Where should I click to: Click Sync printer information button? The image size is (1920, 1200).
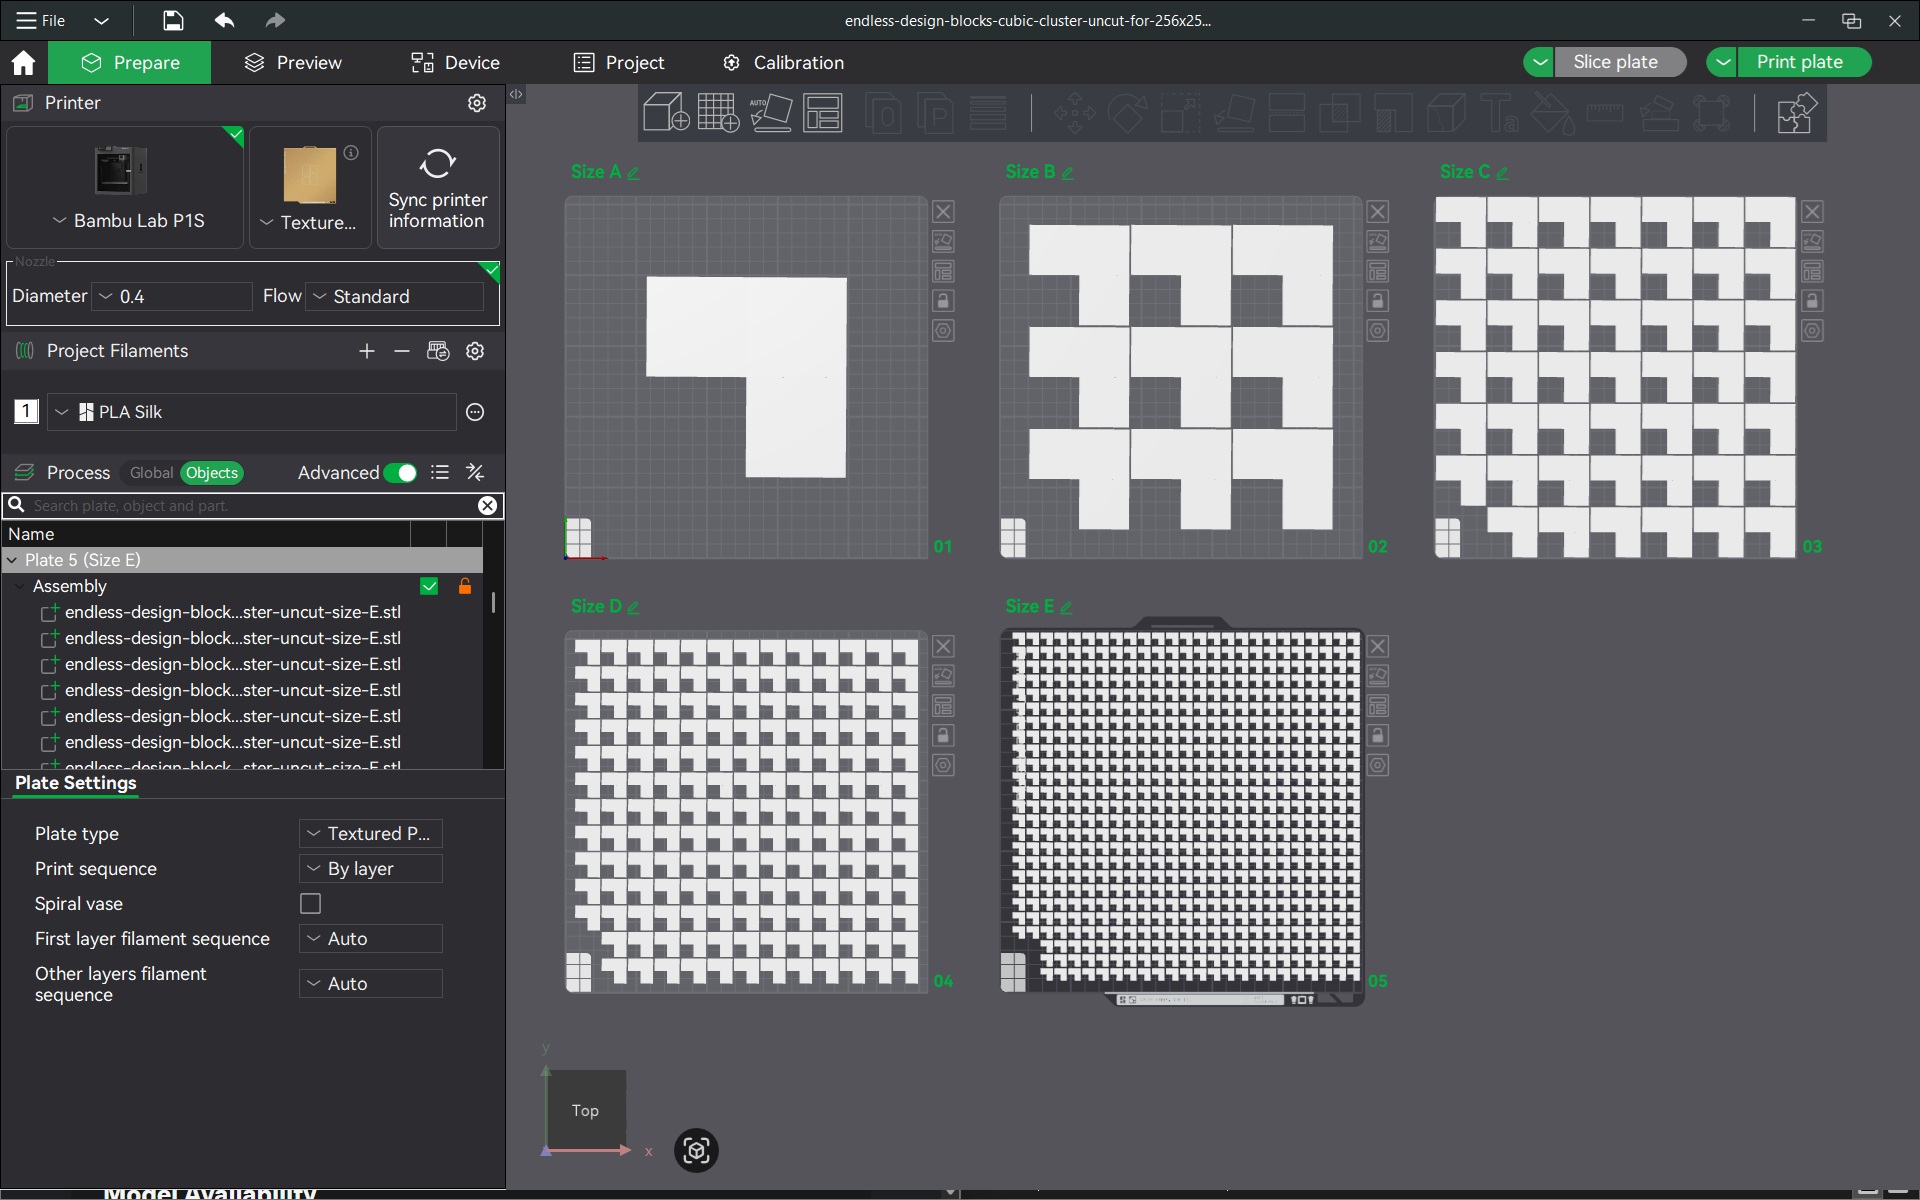pos(438,187)
